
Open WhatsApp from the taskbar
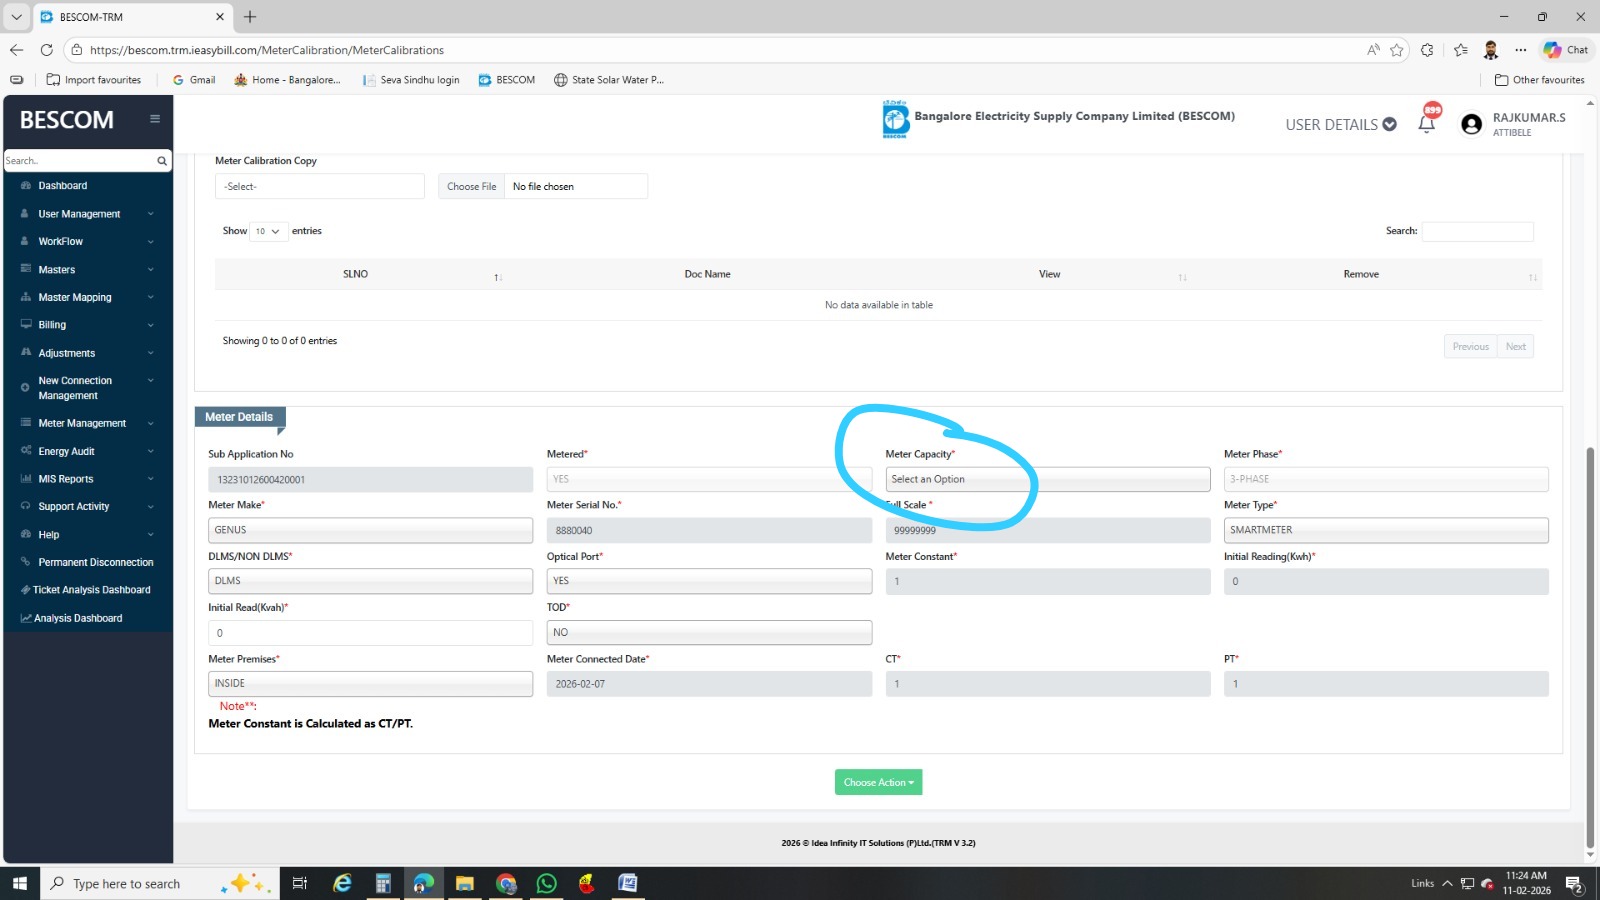[546, 883]
